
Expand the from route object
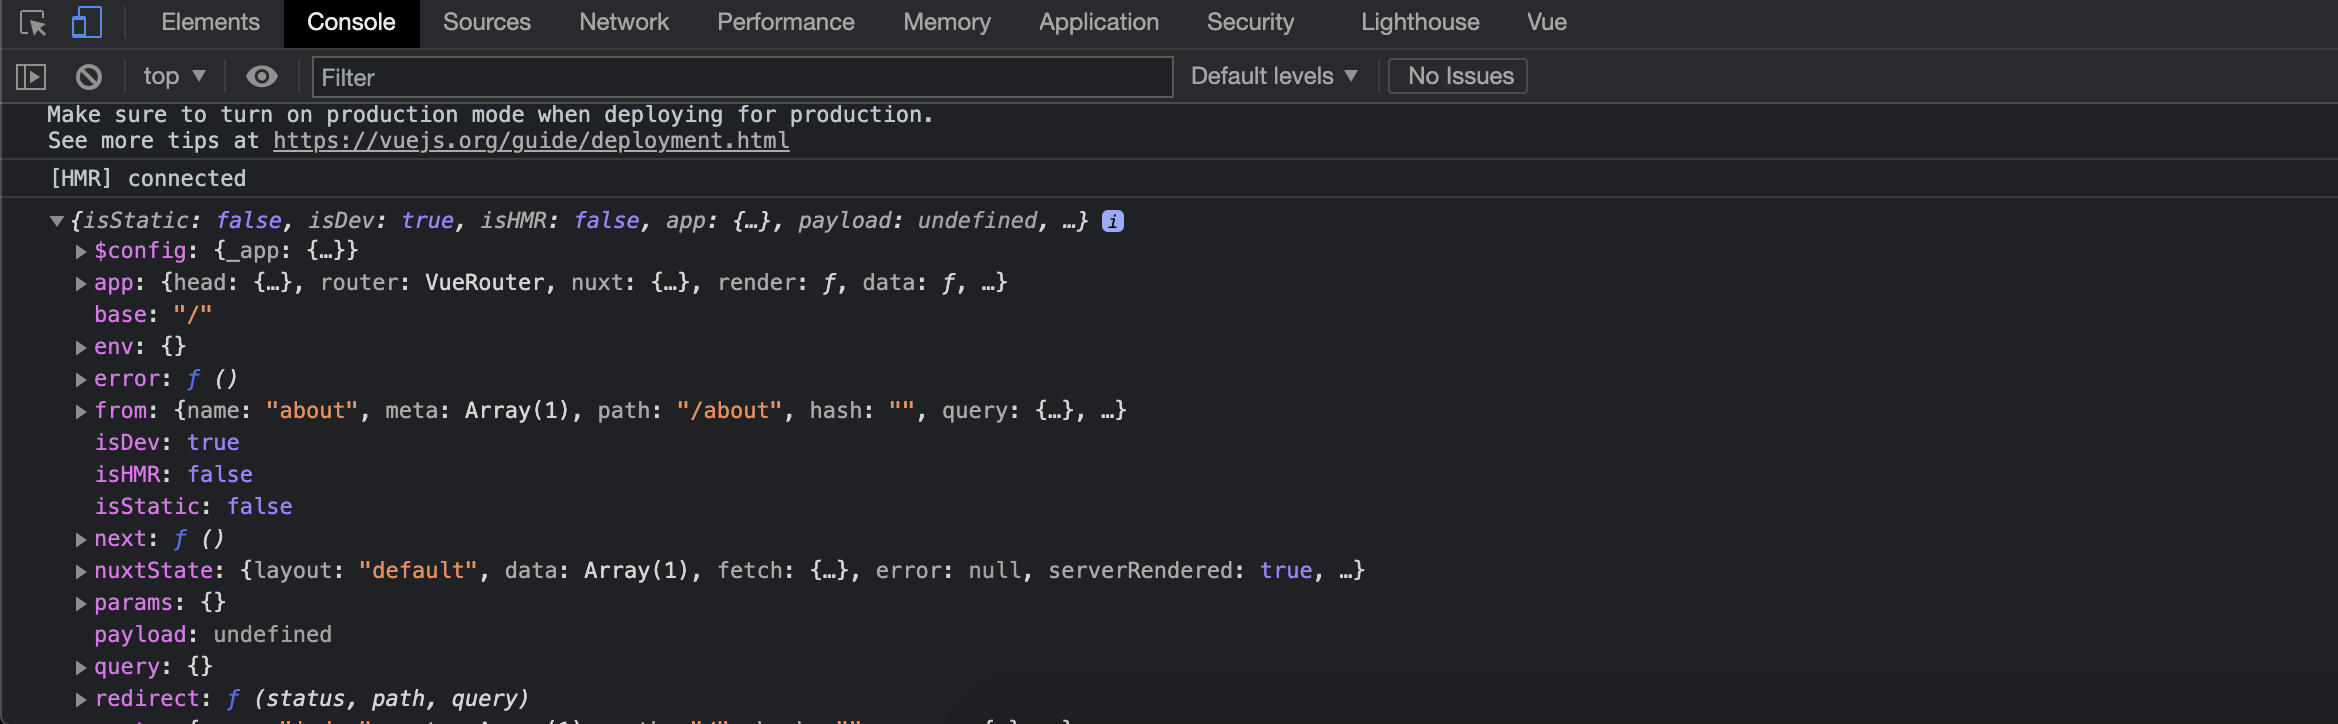coord(81,412)
